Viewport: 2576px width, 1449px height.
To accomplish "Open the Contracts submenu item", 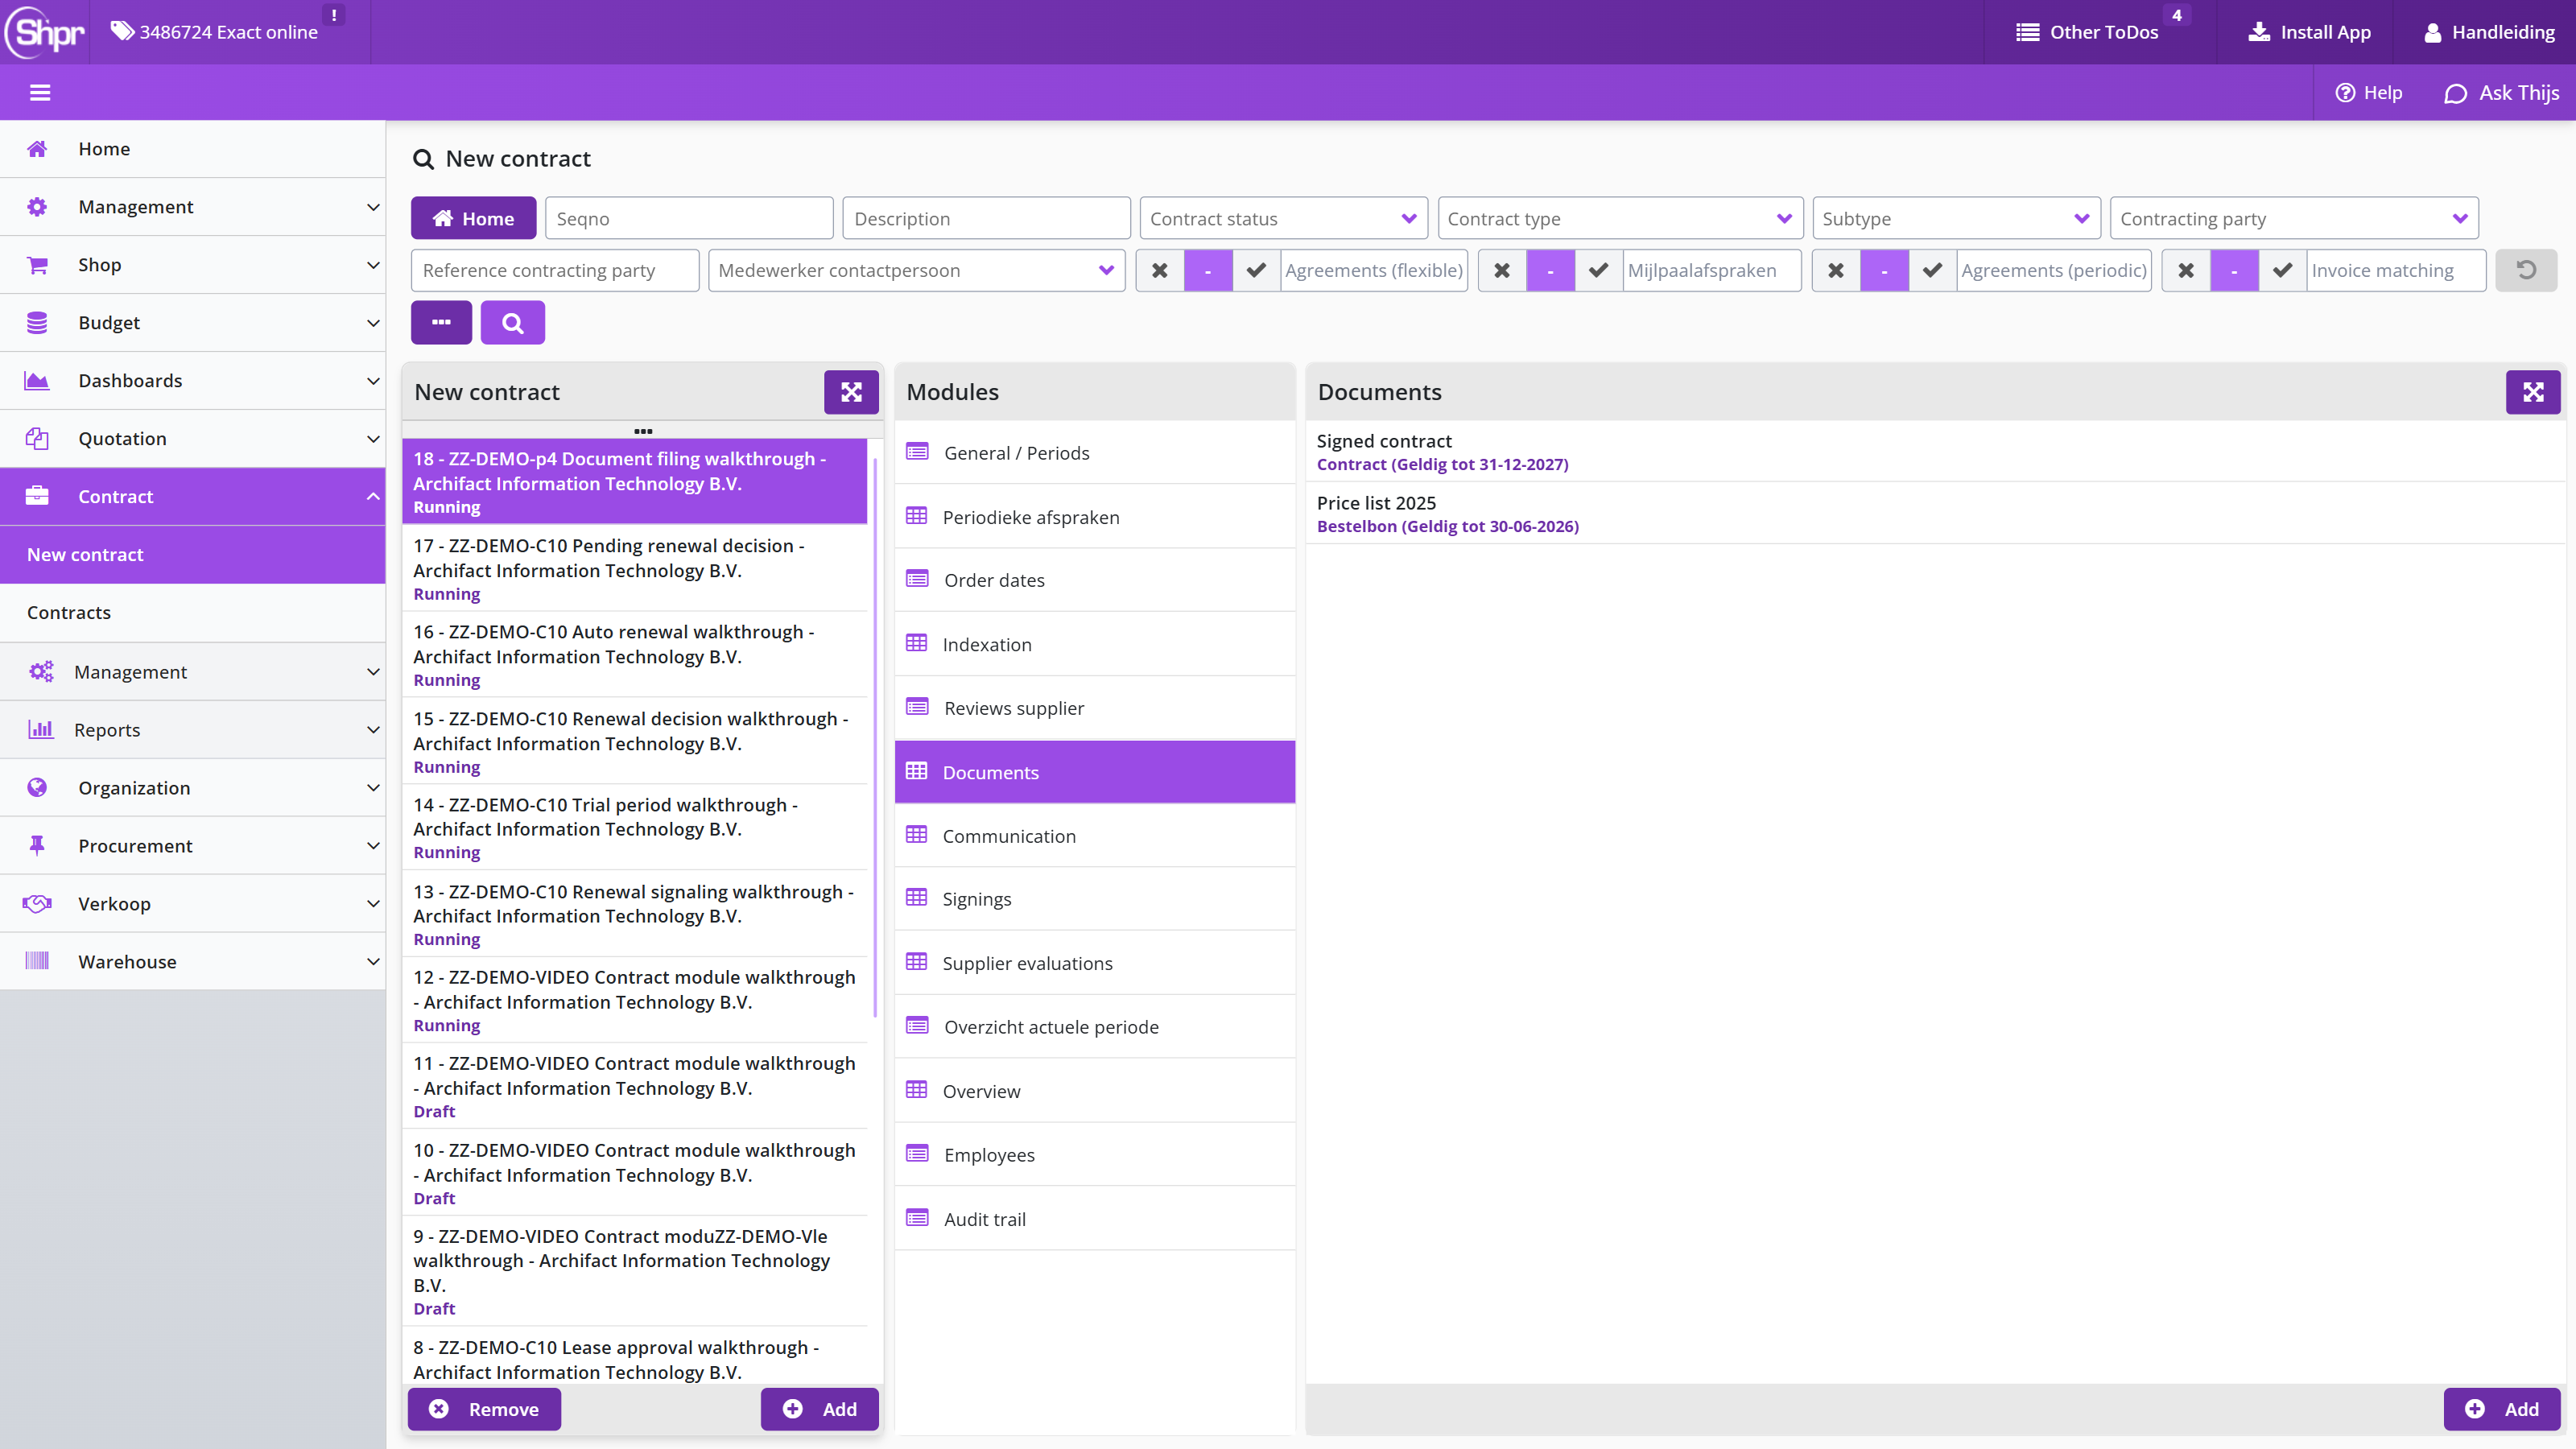I will pyautogui.click(x=192, y=613).
